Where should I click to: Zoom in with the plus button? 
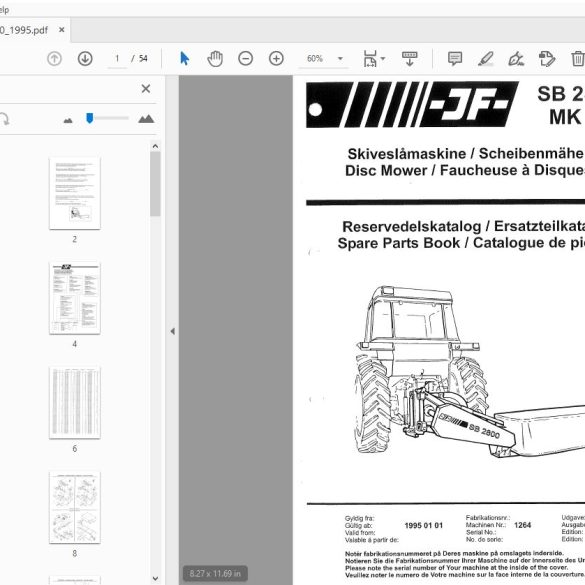276,59
